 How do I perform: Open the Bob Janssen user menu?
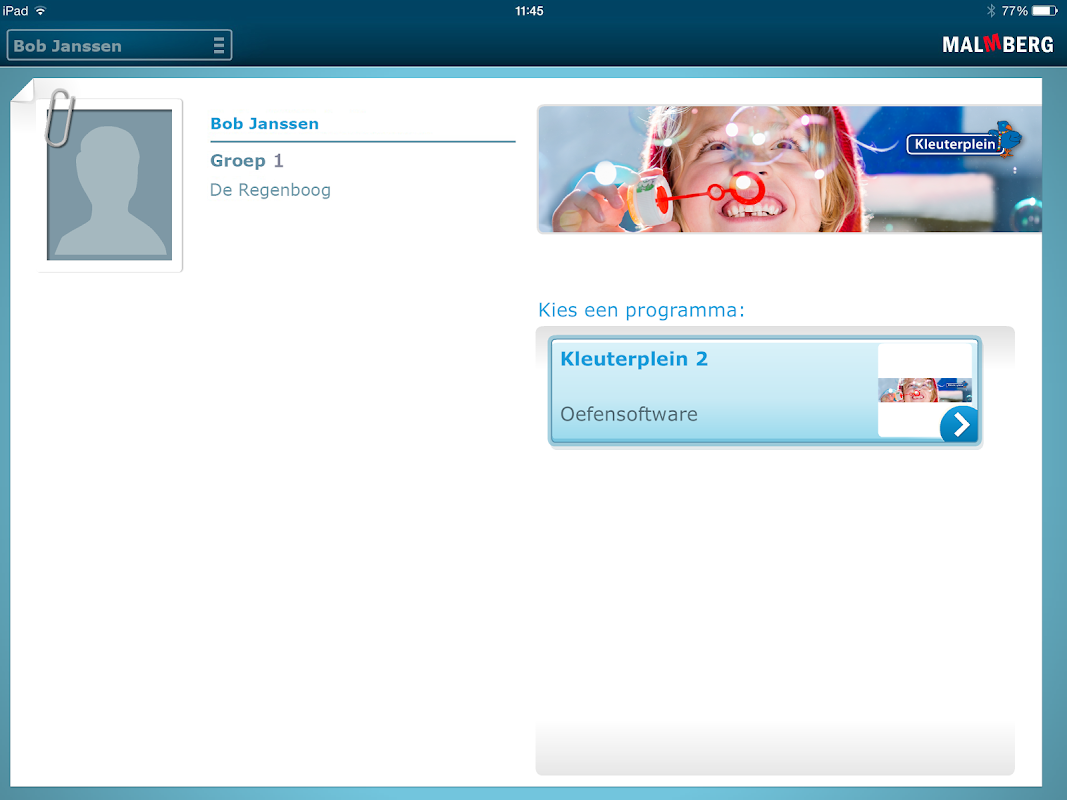point(119,46)
